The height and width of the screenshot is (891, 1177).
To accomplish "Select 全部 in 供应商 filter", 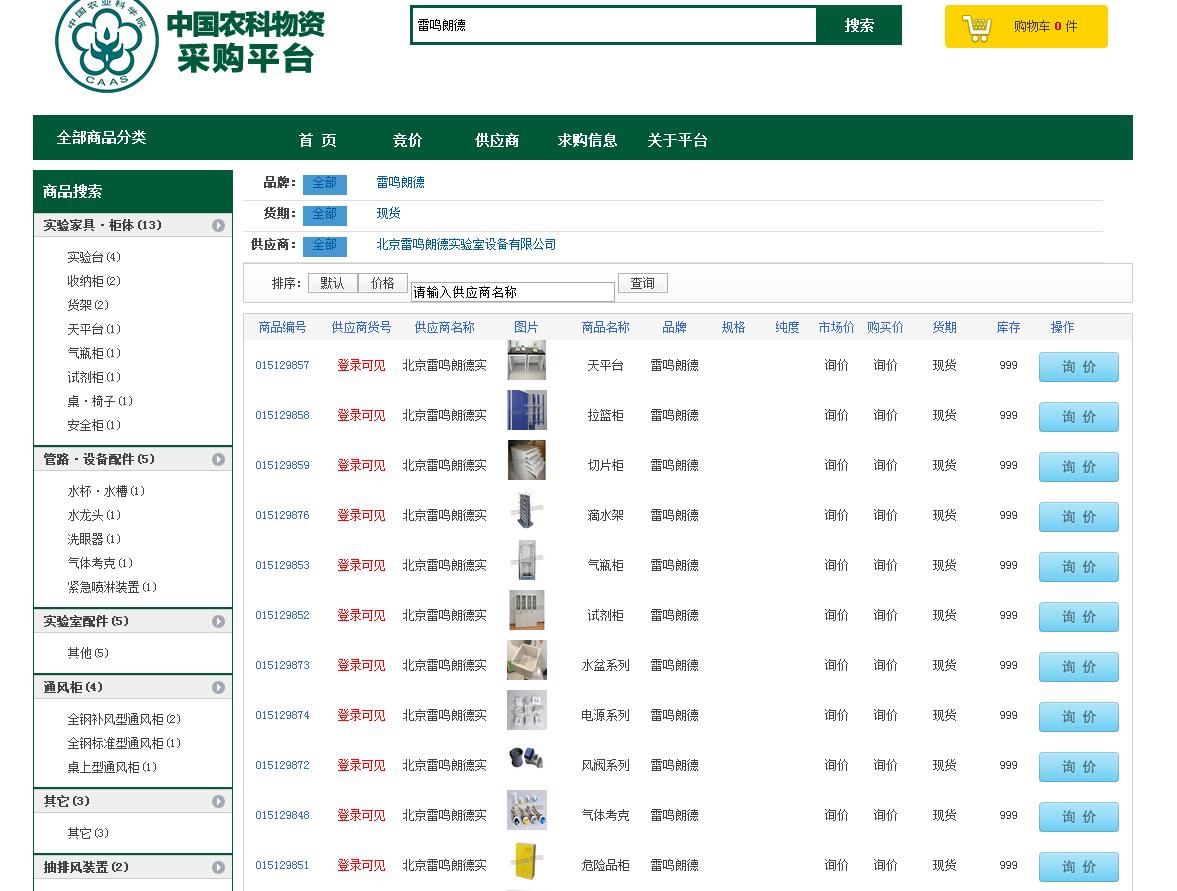I will [325, 245].
